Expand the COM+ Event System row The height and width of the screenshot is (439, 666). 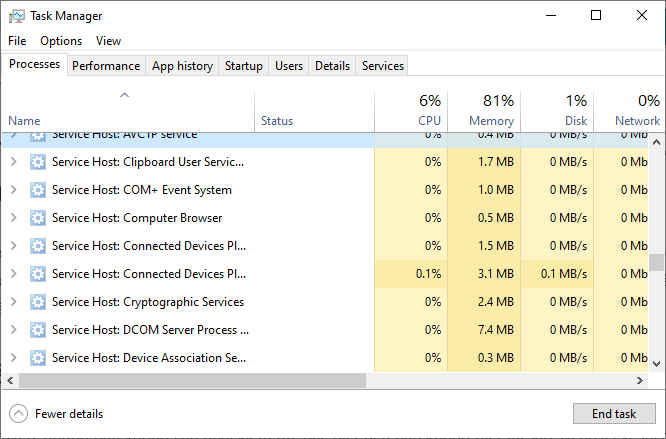coord(13,190)
